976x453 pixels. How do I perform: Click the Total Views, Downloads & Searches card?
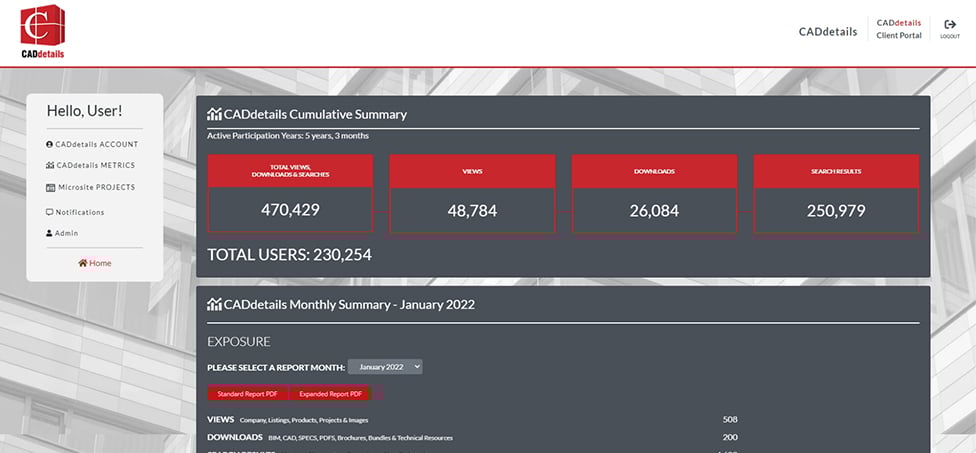tap(290, 194)
